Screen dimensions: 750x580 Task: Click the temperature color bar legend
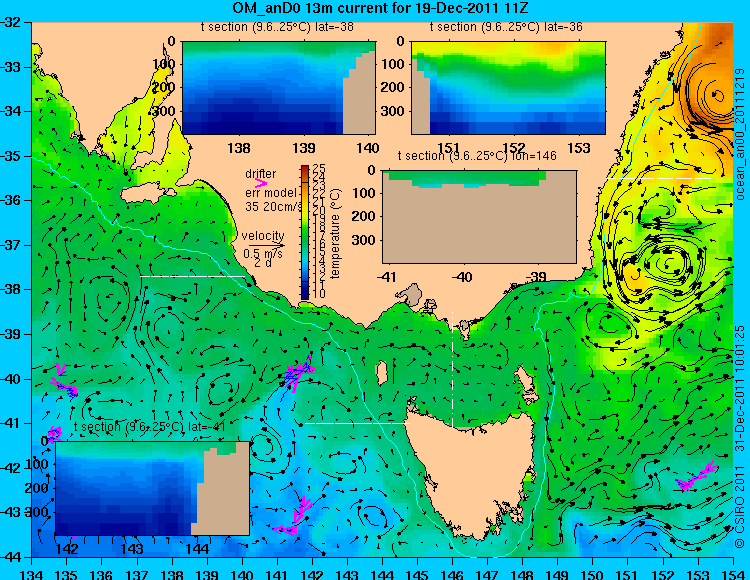point(305,232)
